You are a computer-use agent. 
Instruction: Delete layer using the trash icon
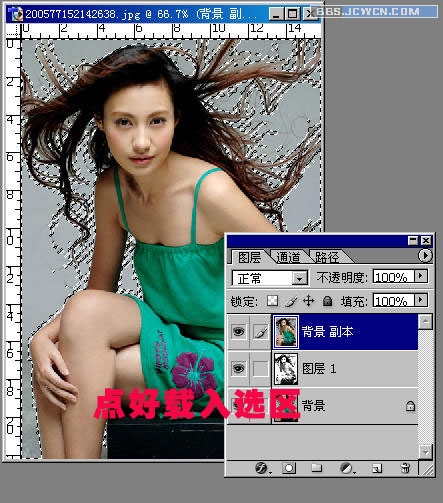coord(405,468)
